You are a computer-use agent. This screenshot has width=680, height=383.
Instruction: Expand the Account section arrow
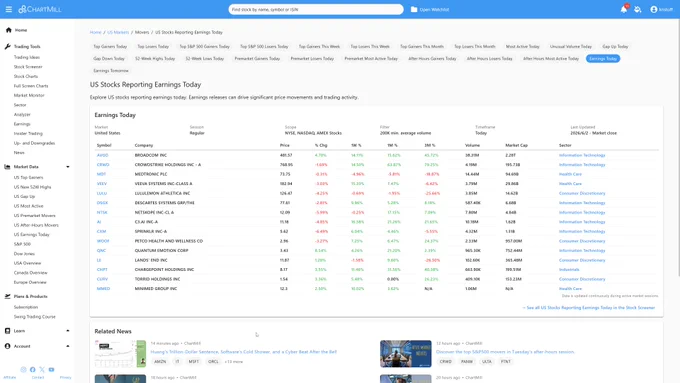point(68,346)
